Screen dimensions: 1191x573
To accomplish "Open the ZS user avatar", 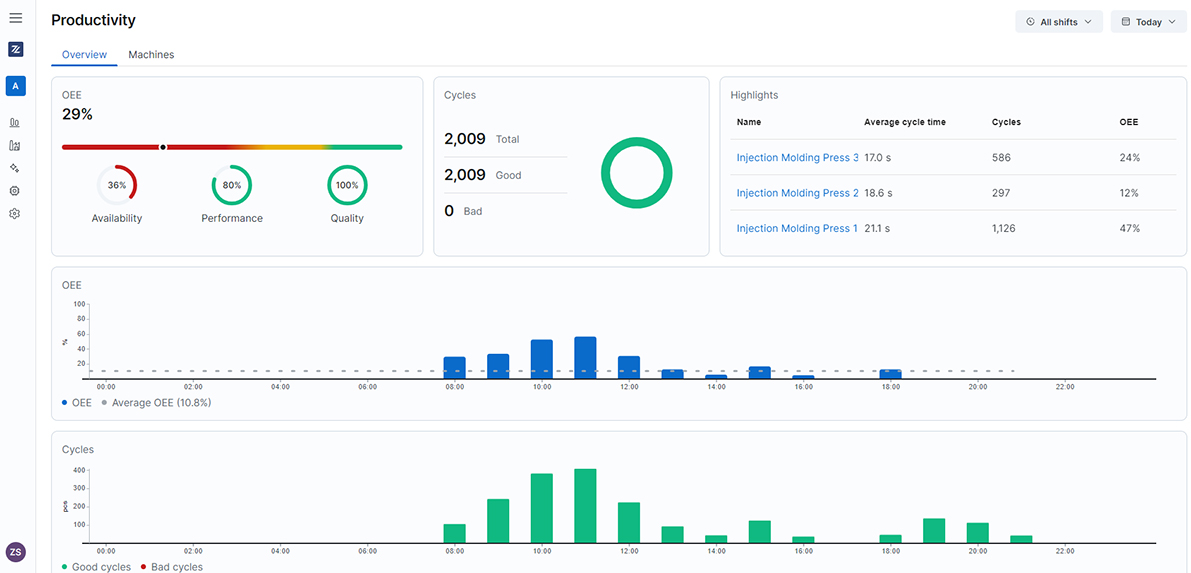I will tap(15, 552).
